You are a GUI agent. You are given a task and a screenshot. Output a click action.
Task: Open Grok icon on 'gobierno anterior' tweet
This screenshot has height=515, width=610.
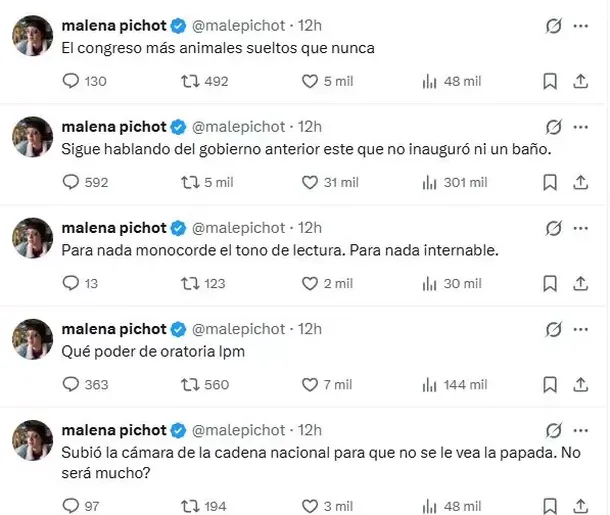[x=553, y=127]
